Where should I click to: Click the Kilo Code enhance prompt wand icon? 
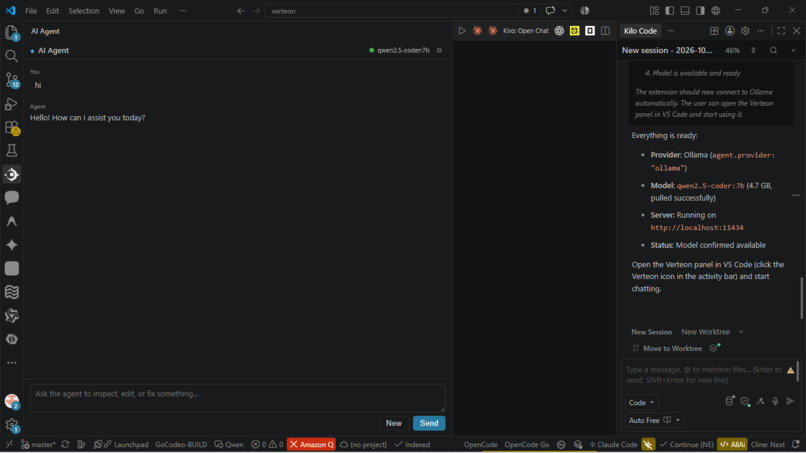click(x=760, y=401)
